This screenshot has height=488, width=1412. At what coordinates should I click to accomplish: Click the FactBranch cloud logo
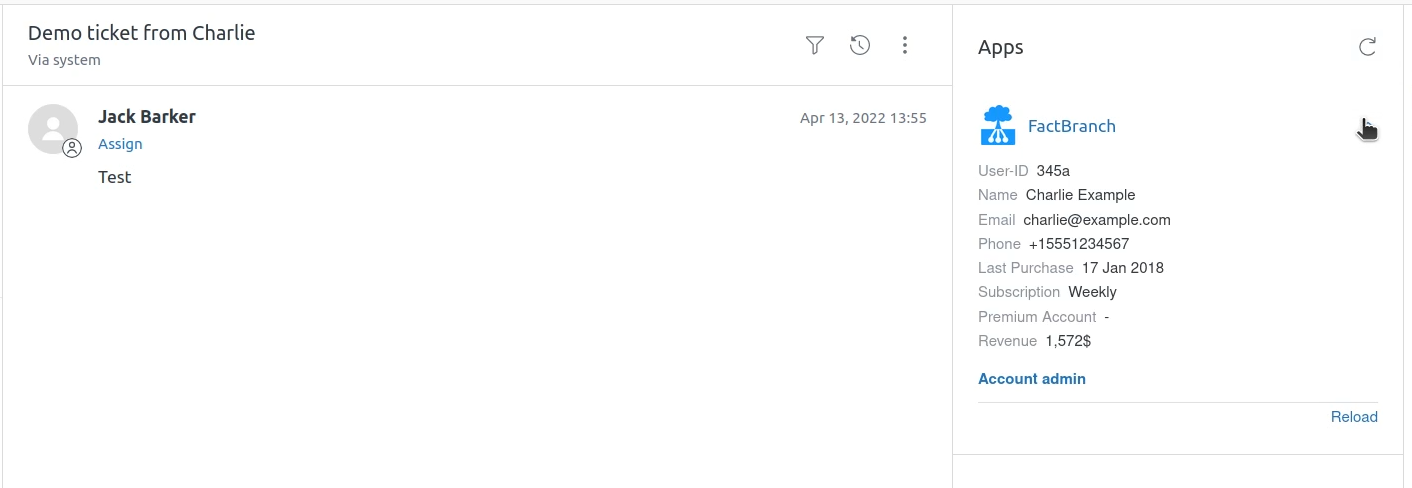pos(998,126)
